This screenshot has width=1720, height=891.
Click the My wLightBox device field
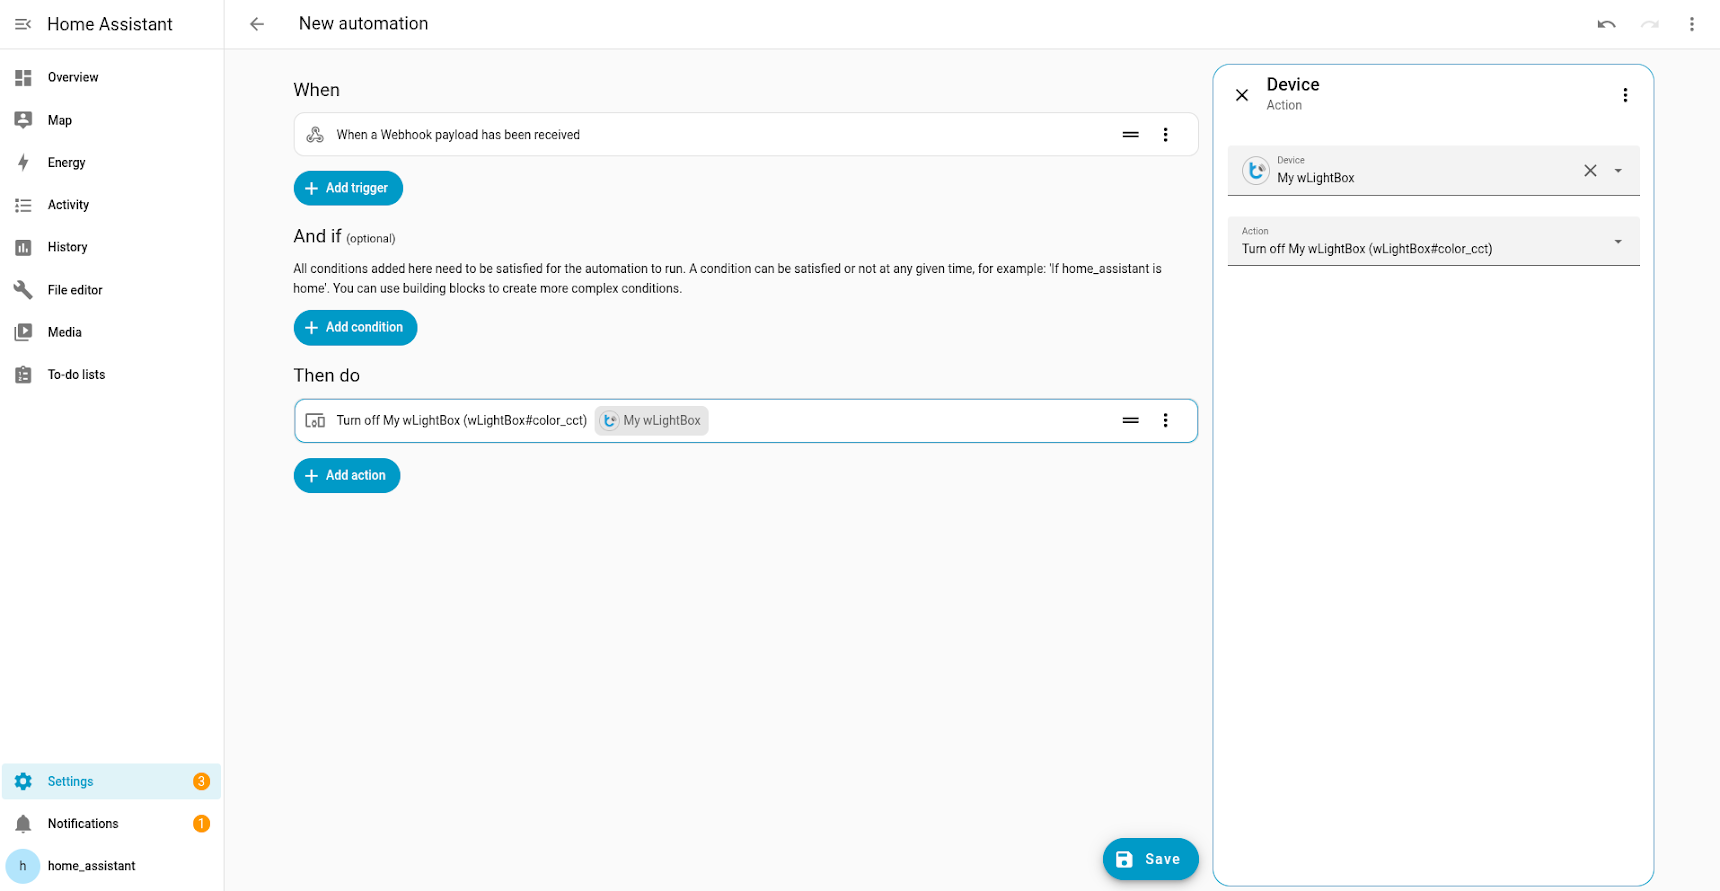(1433, 171)
